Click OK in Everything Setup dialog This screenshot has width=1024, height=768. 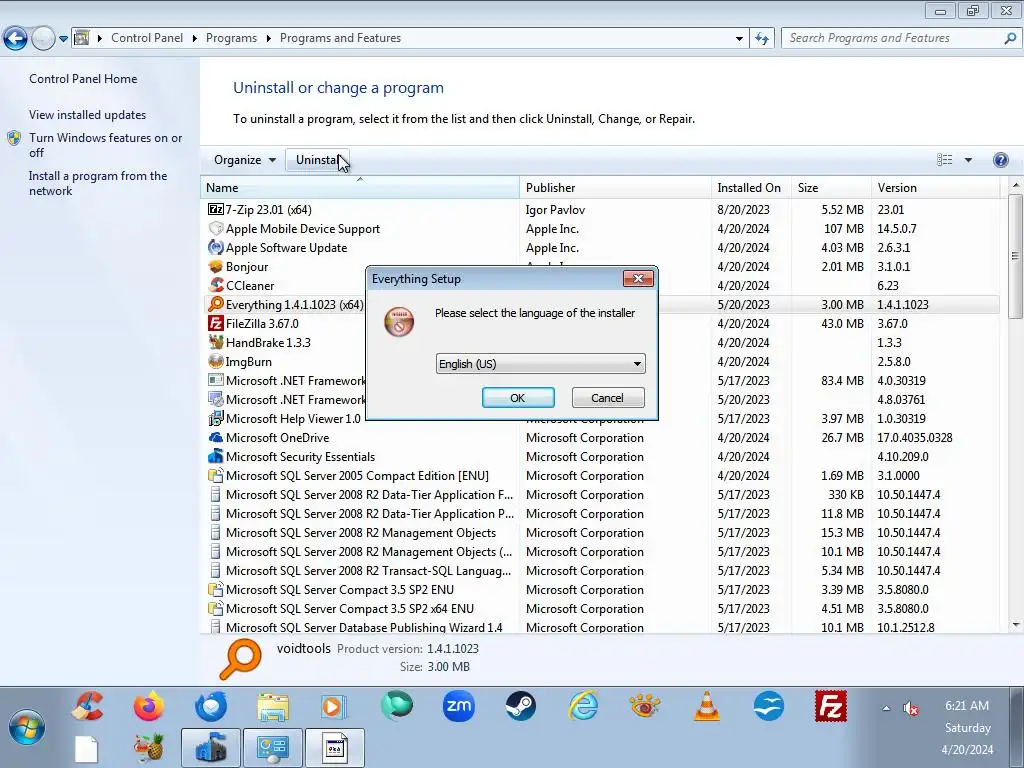point(518,398)
